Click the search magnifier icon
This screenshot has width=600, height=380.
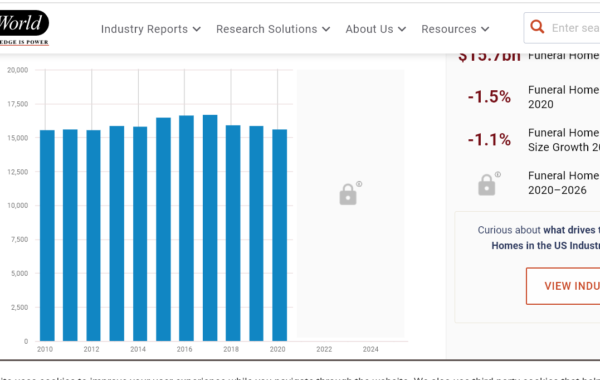(537, 27)
